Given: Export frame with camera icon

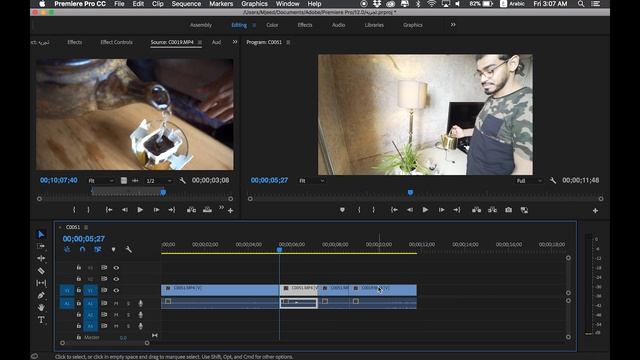Looking at the screenshot, I should point(508,210).
